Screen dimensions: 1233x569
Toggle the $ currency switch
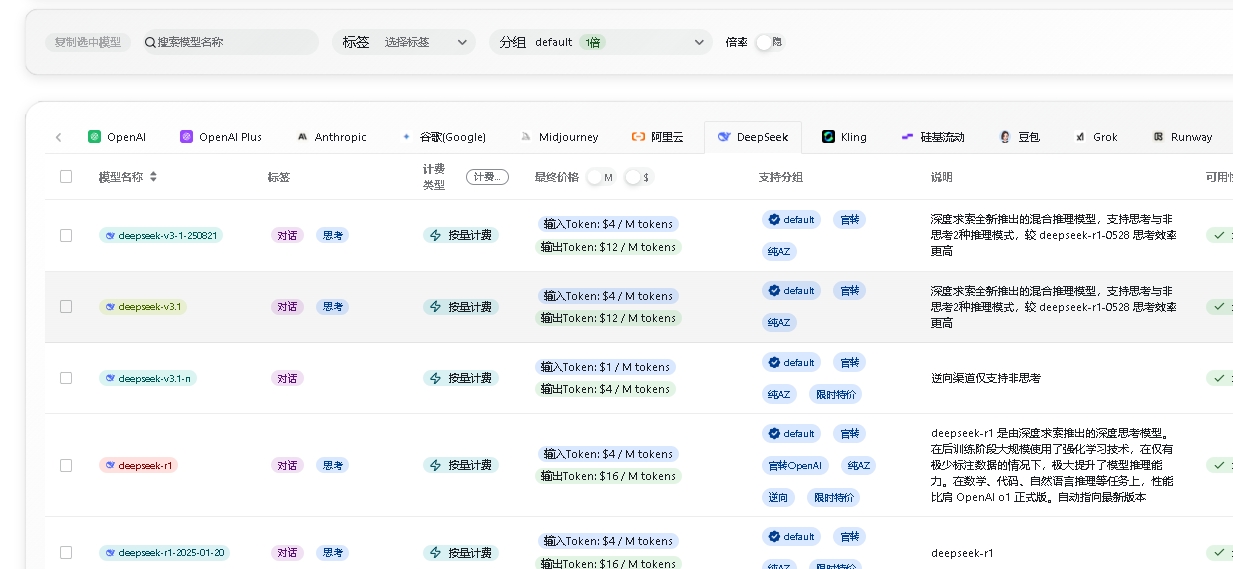(x=638, y=177)
